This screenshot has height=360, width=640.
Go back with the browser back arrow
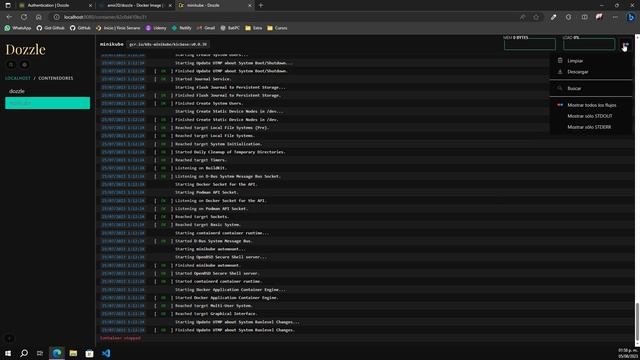click(9, 17)
